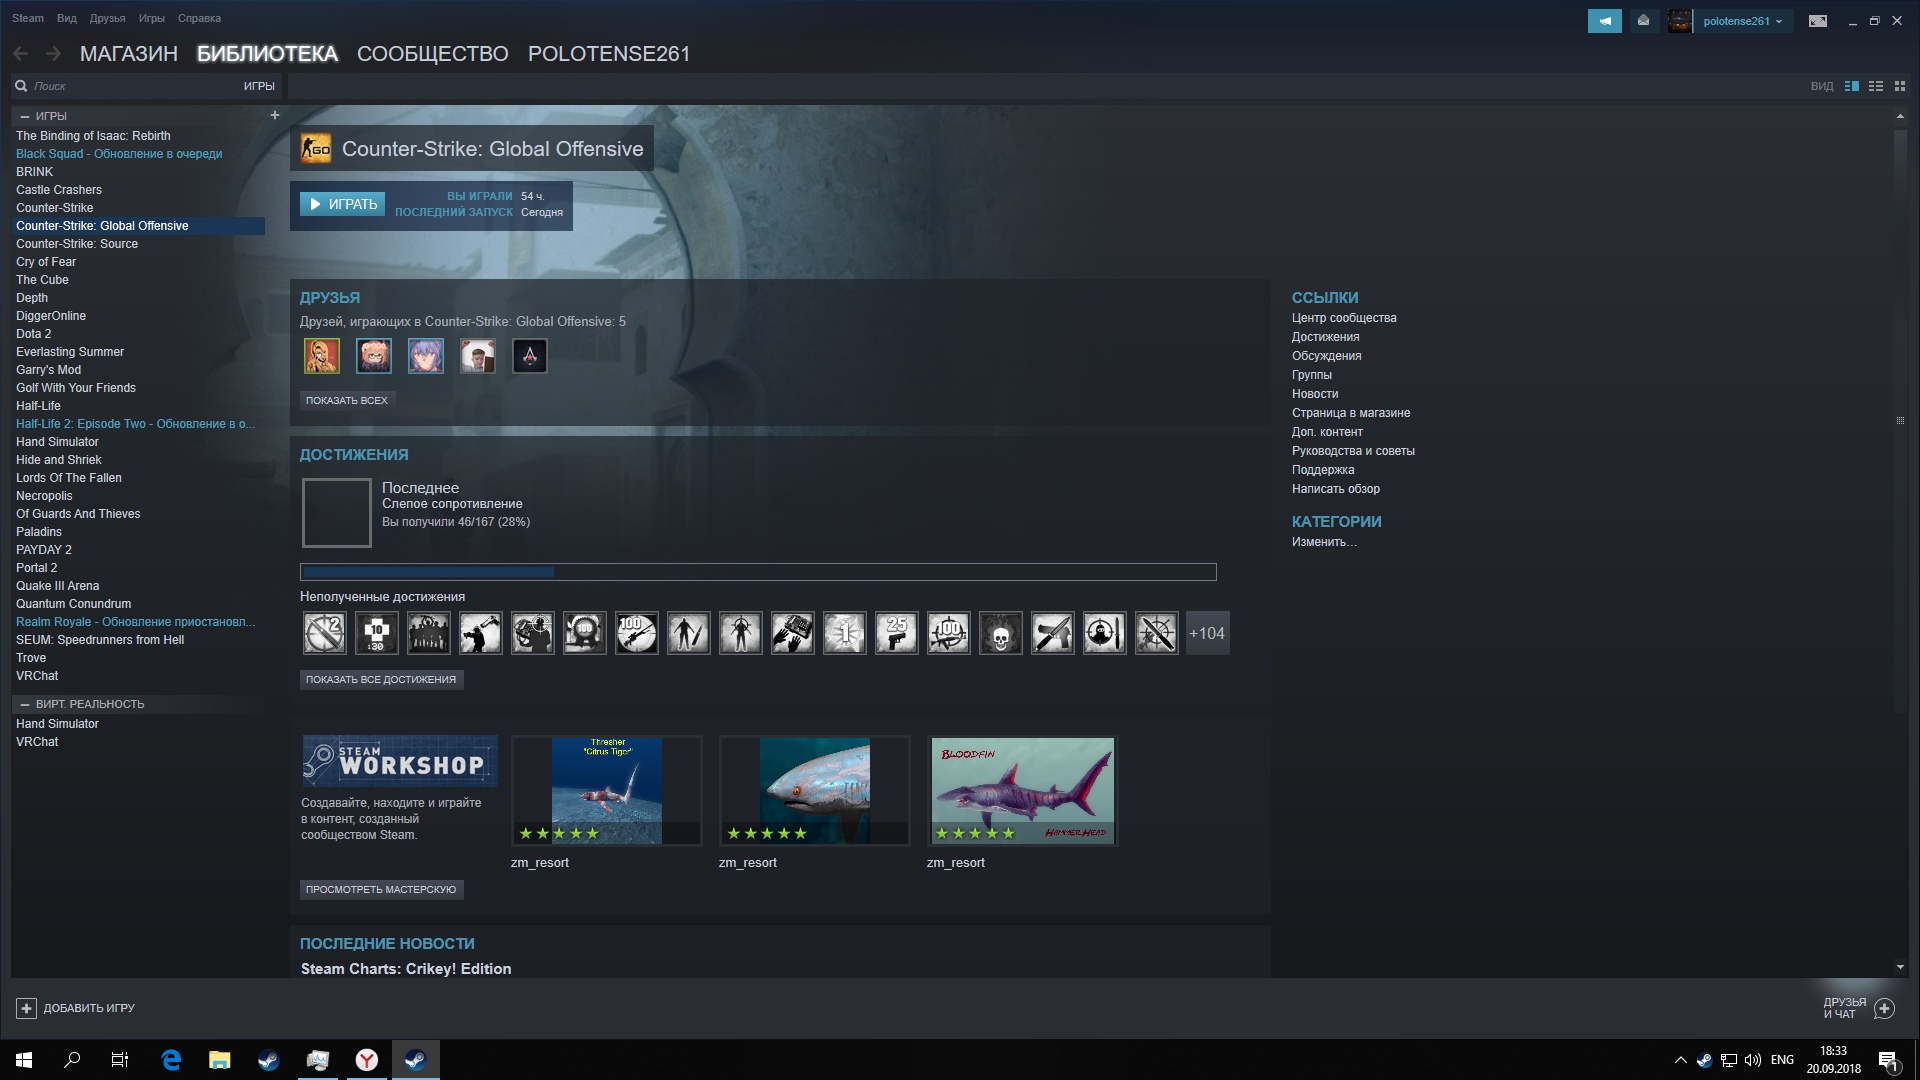Switch to list view layout icon
The width and height of the screenshot is (1920, 1080).
(x=1876, y=86)
